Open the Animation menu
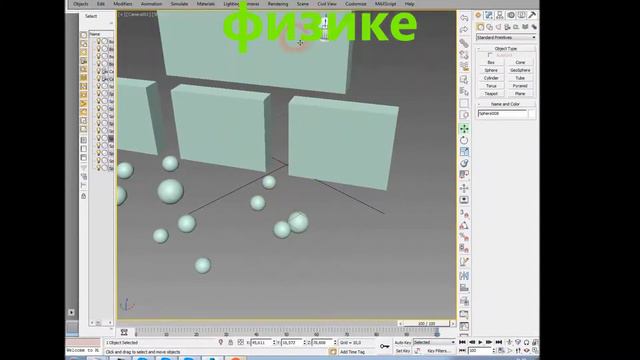Screen dimensions: 640x360 (x=151, y=4)
